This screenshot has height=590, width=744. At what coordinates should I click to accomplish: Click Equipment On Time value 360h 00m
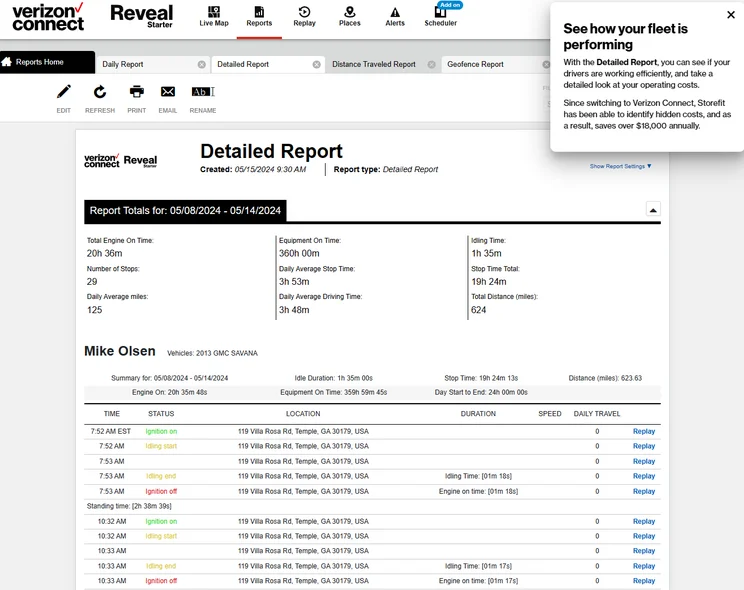pyautogui.click(x=299, y=253)
